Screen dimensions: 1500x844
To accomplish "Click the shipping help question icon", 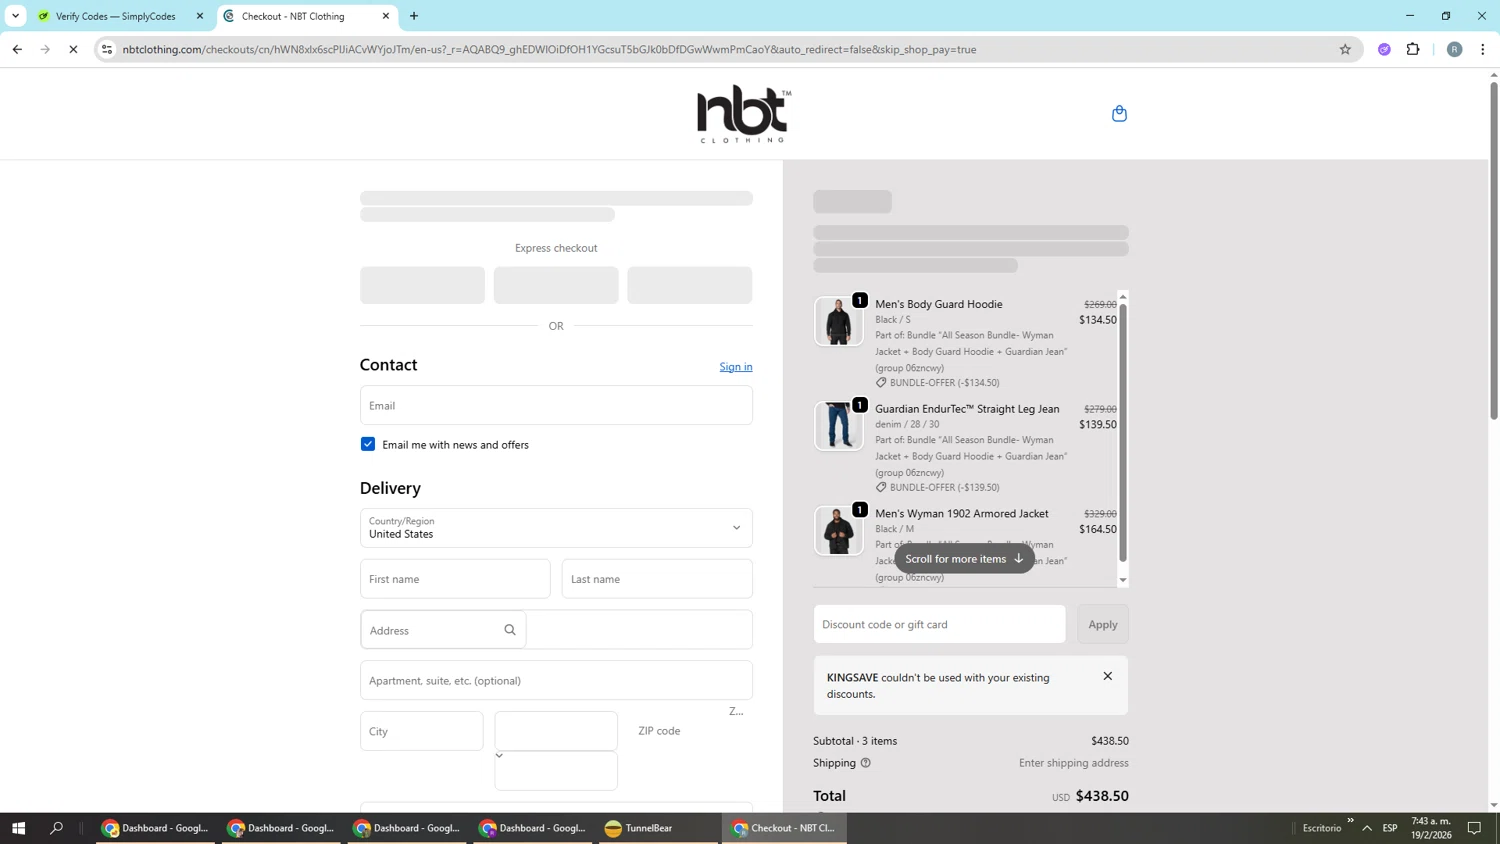I will click(x=866, y=763).
